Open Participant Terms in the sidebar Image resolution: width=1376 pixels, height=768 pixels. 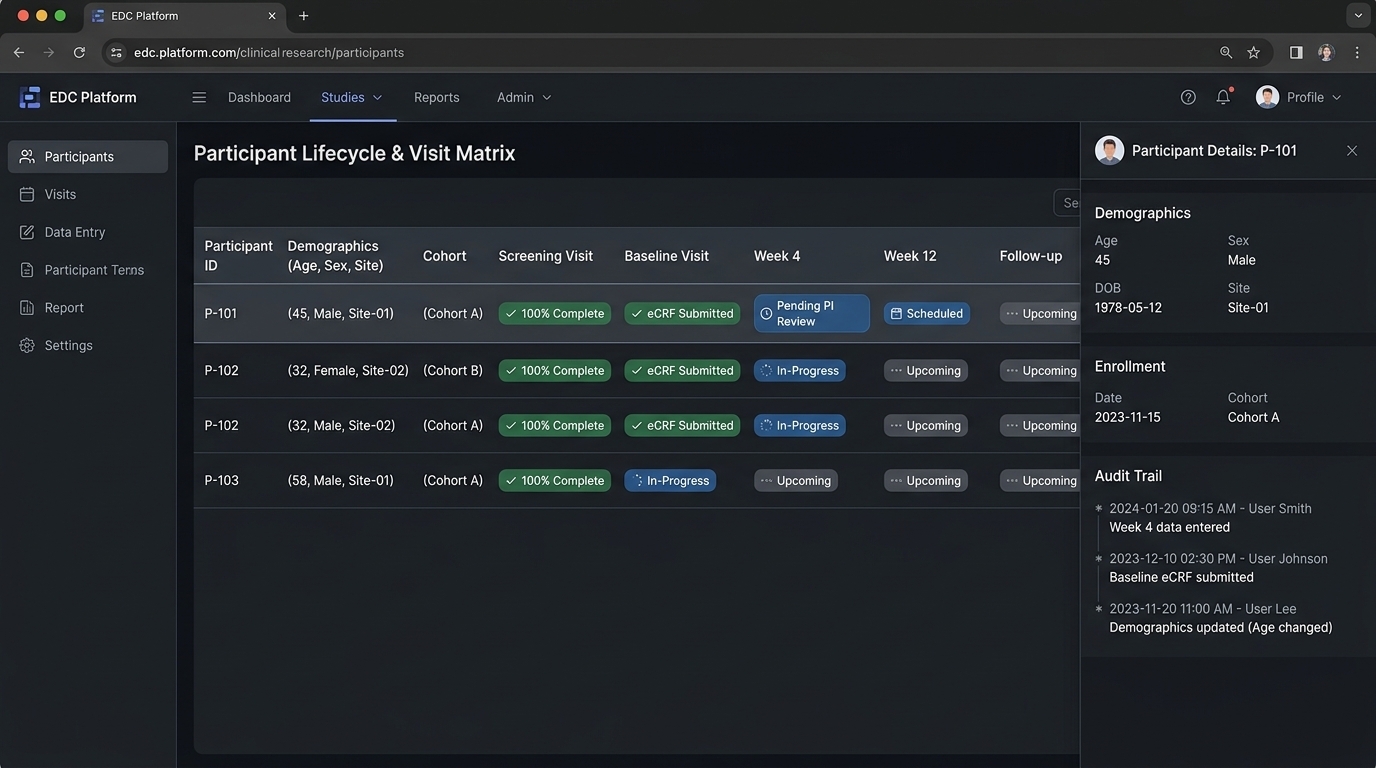click(x=88, y=270)
